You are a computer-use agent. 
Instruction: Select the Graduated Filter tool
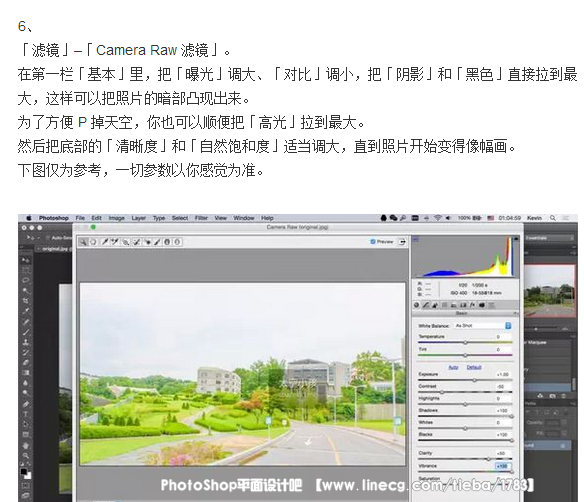point(167,242)
